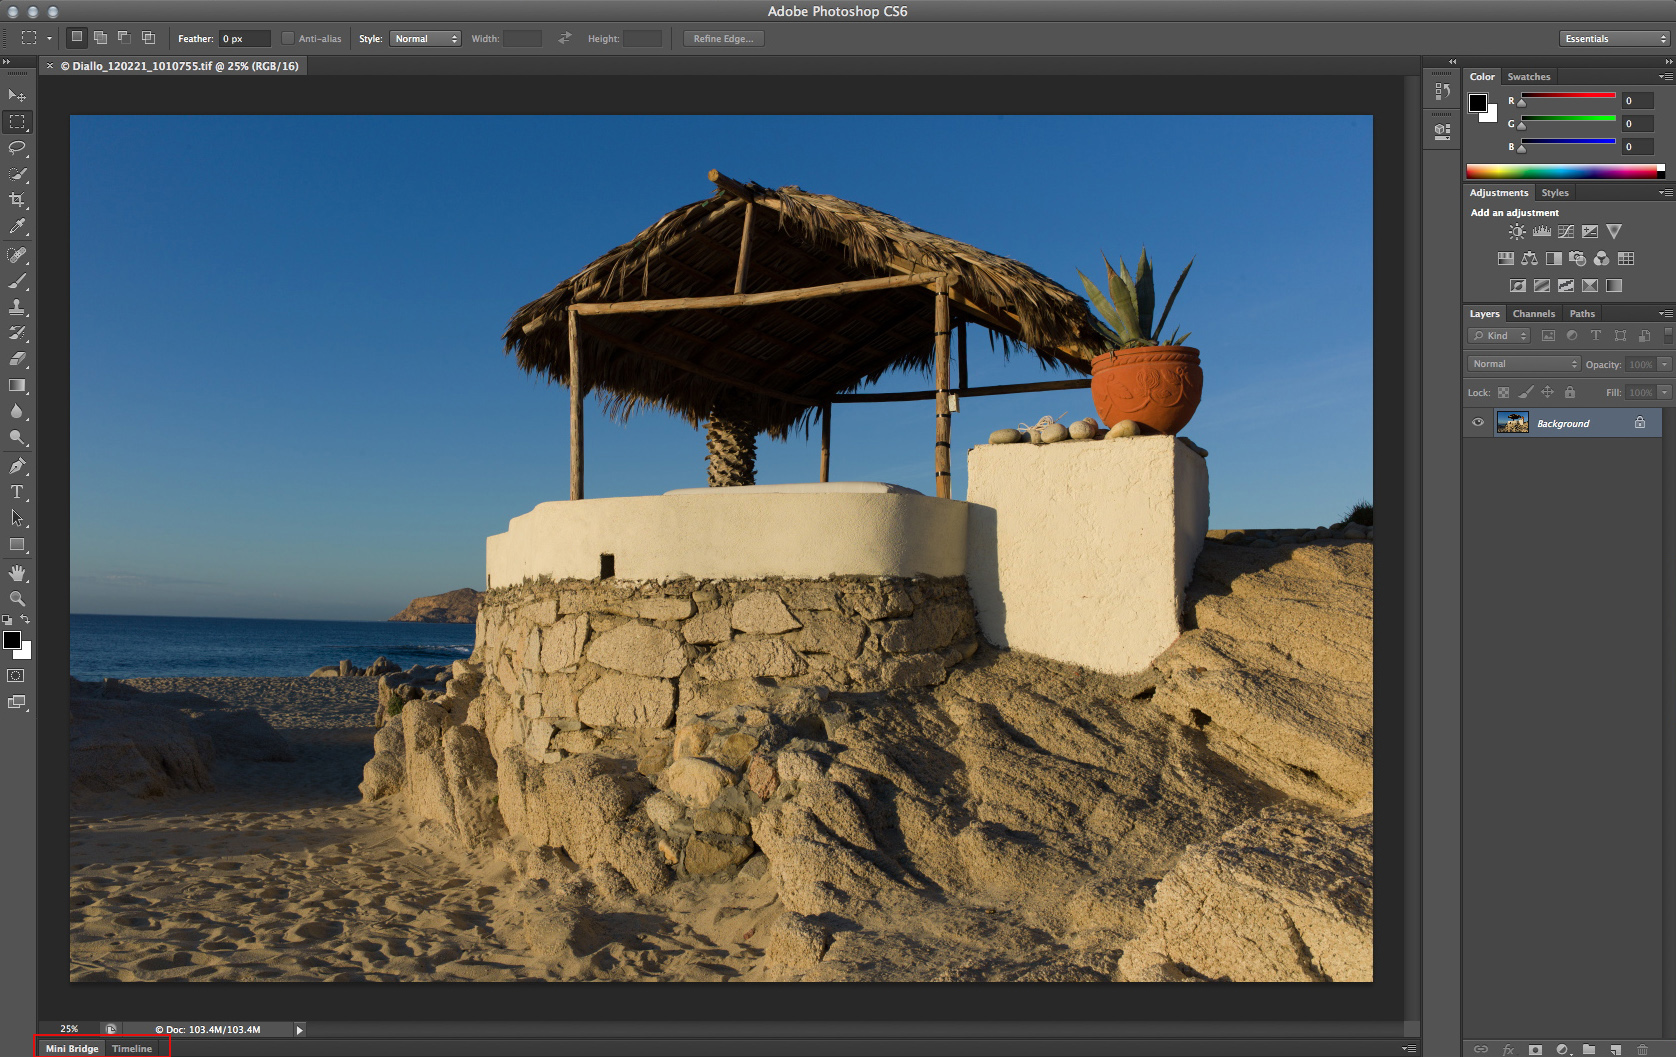Open the tool preset picker arrow
This screenshot has width=1676, height=1057.
pos(49,39)
